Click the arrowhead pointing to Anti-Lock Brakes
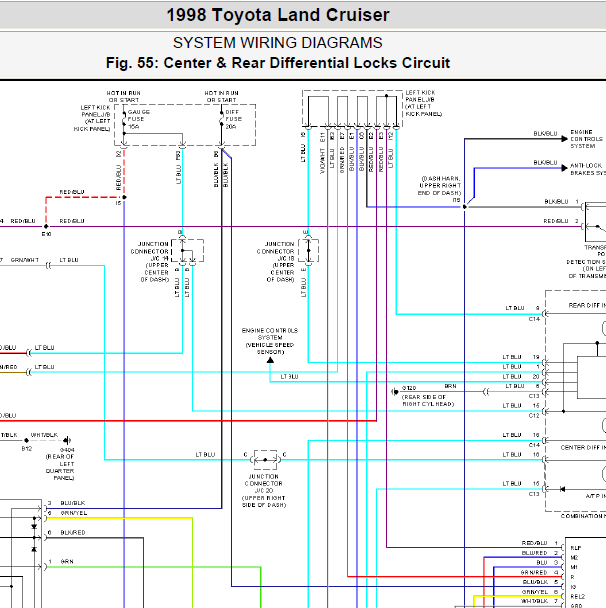606x608 pixels. coord(565,168)
